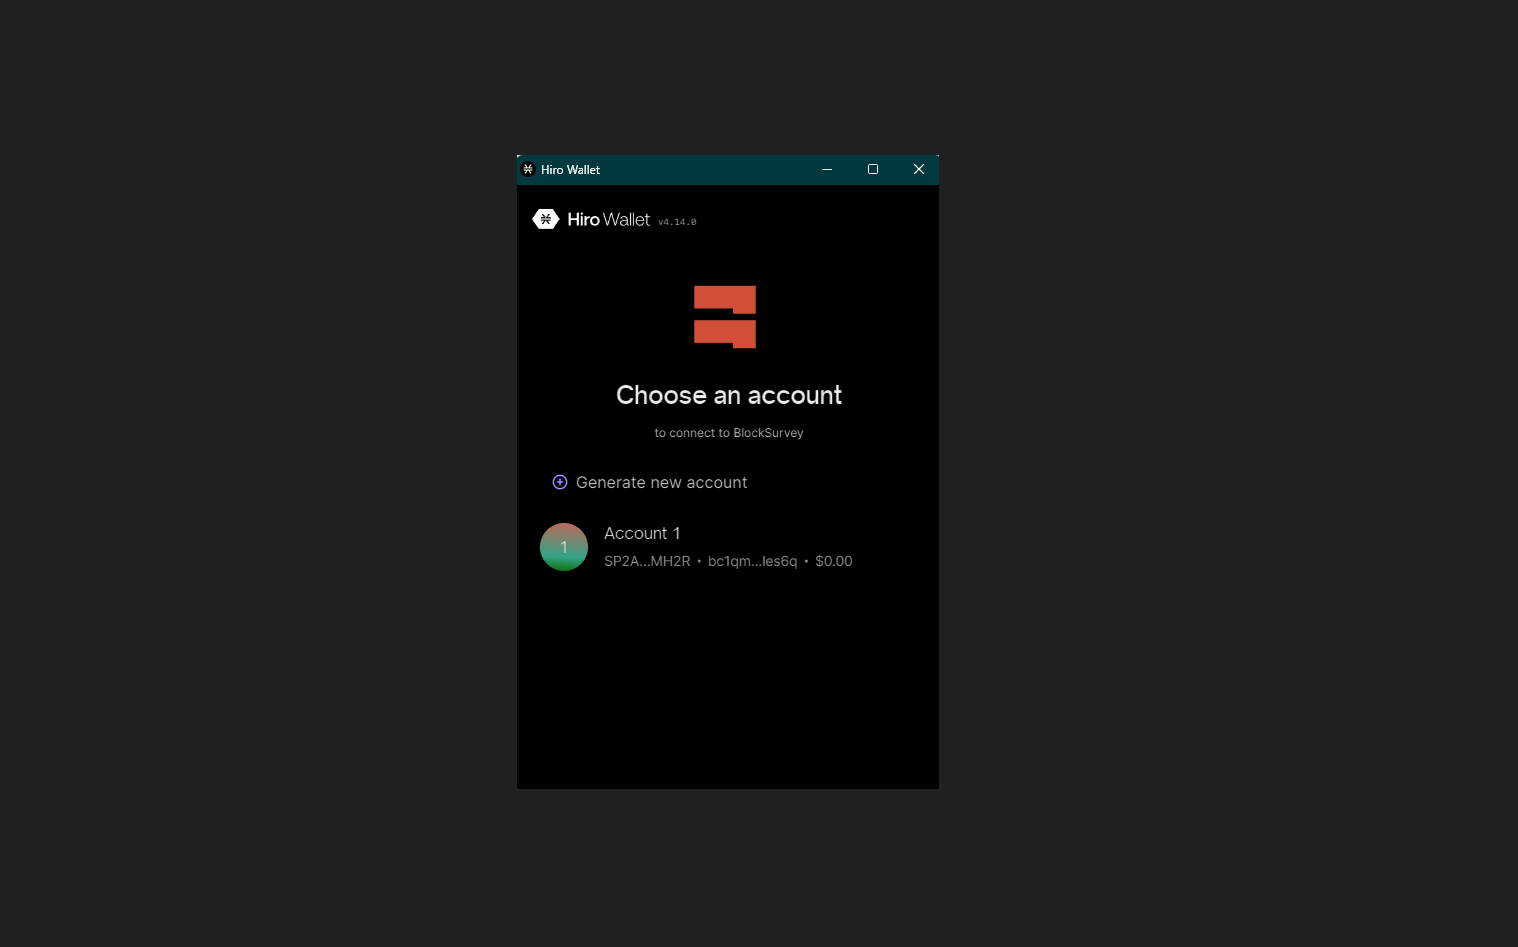Click the Hiro Wallet title bar icon

pos(528,169)
